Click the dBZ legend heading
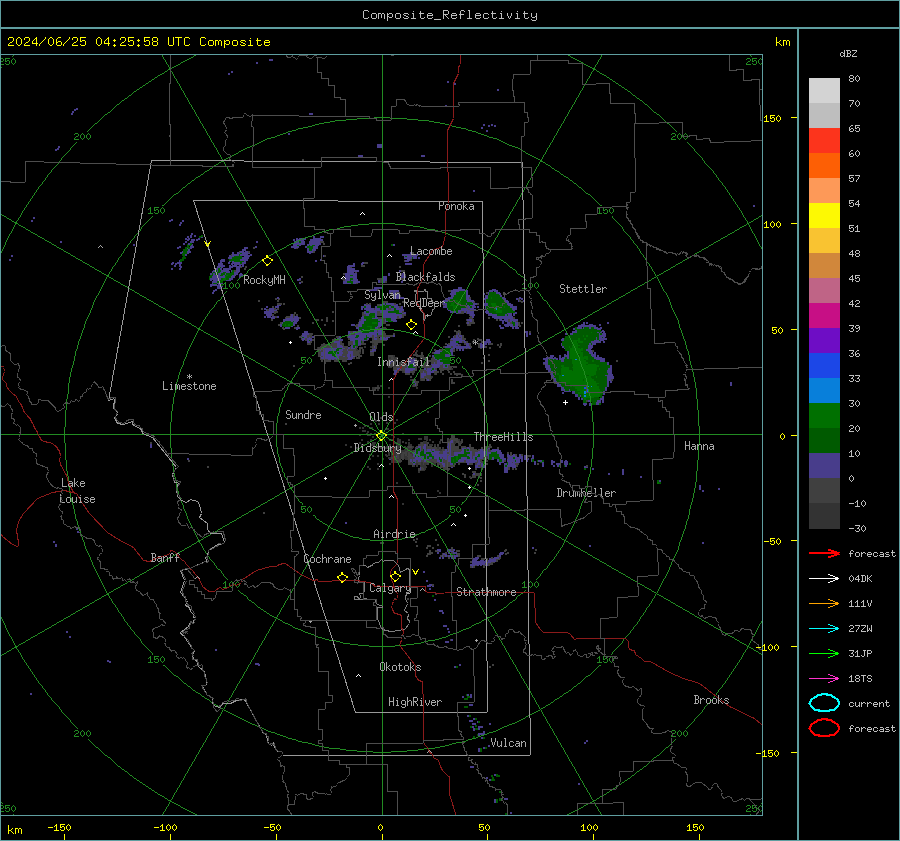This screenshot has height=841, width=900. tap(848, 53)
